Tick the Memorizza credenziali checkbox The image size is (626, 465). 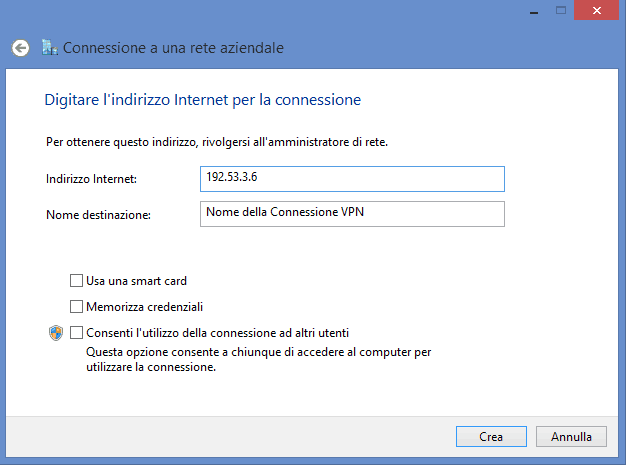pos(76,307)
